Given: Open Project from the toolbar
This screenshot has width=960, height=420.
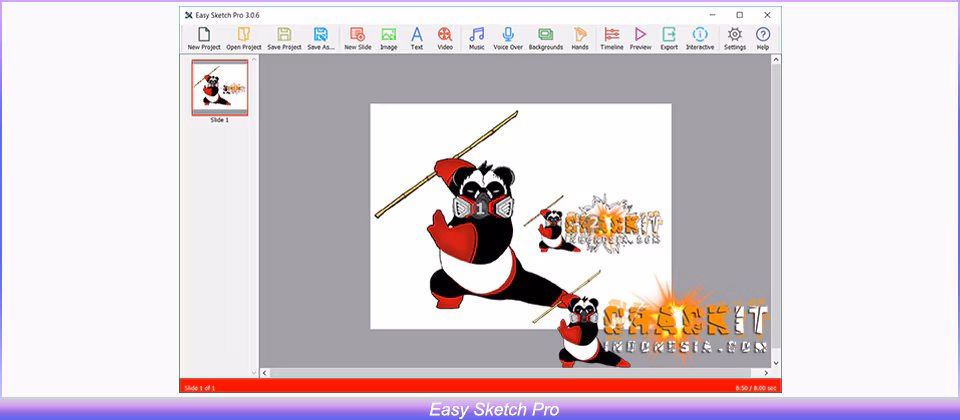Looking at the screenshot, I should click(x=244, y=39).
